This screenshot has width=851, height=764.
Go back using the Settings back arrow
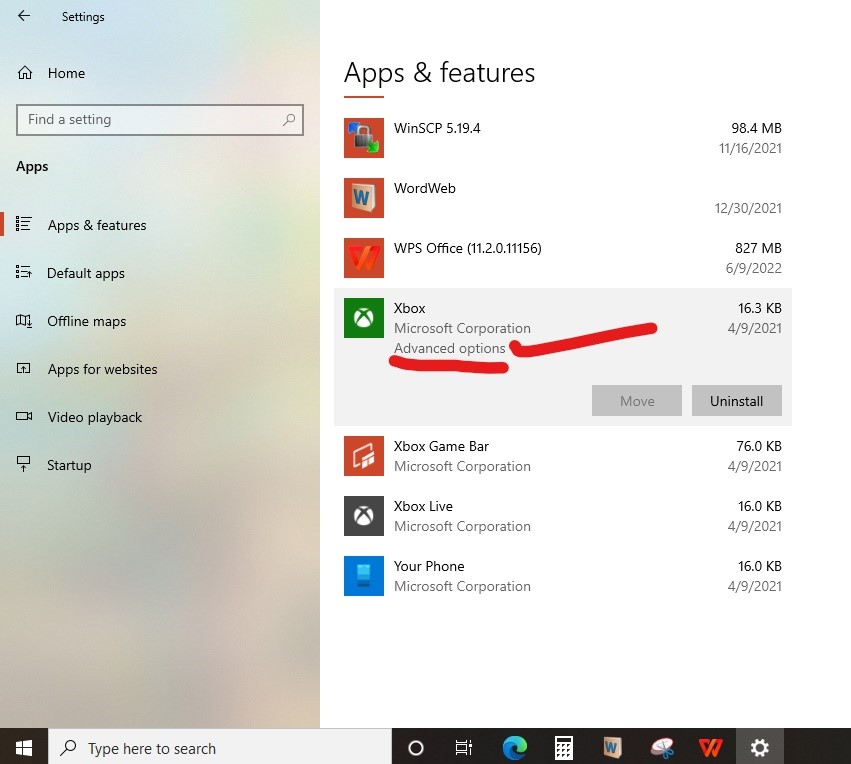24,16
